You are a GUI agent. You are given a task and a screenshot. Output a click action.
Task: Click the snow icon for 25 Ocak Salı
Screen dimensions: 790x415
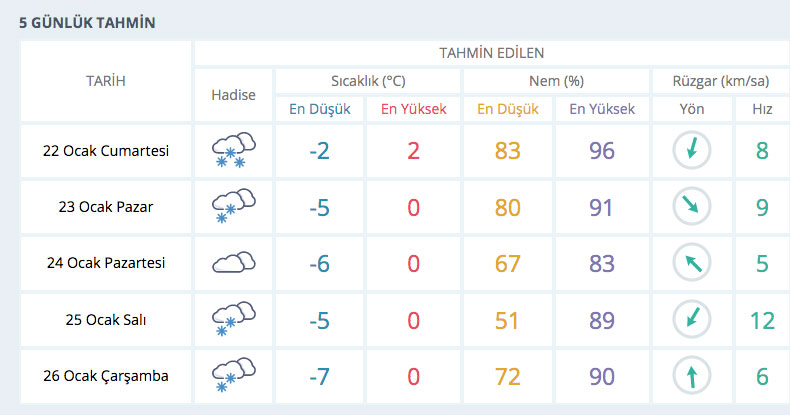coord(234,320)
